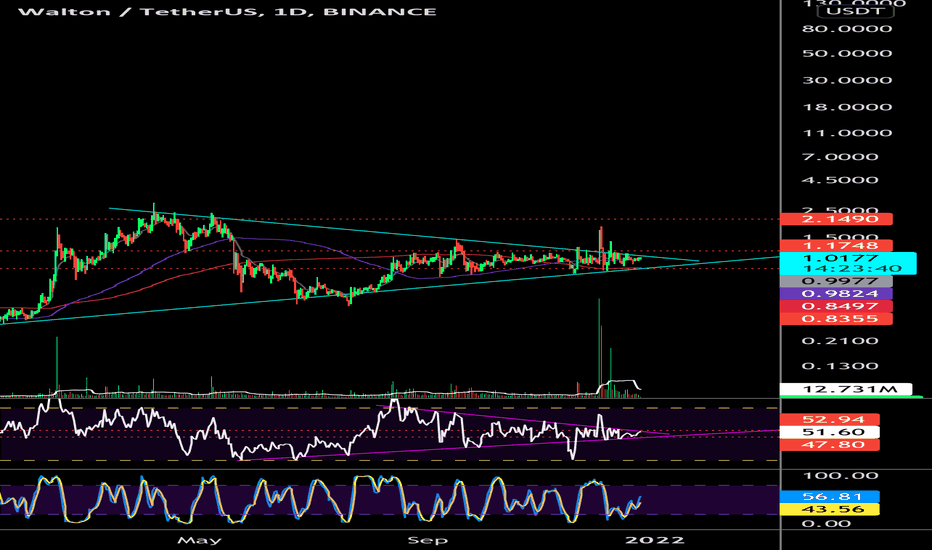Click the 2022 label on the time axis
932x550 pixels.
click(x=654, y=540)
